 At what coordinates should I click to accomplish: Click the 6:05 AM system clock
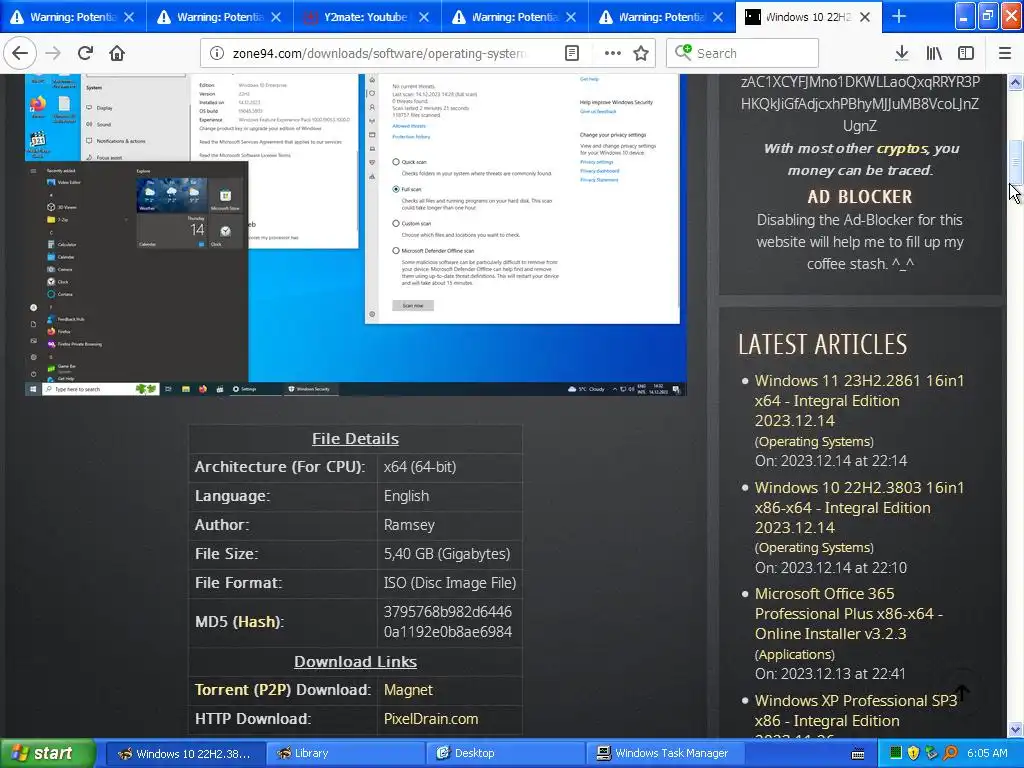987,753
